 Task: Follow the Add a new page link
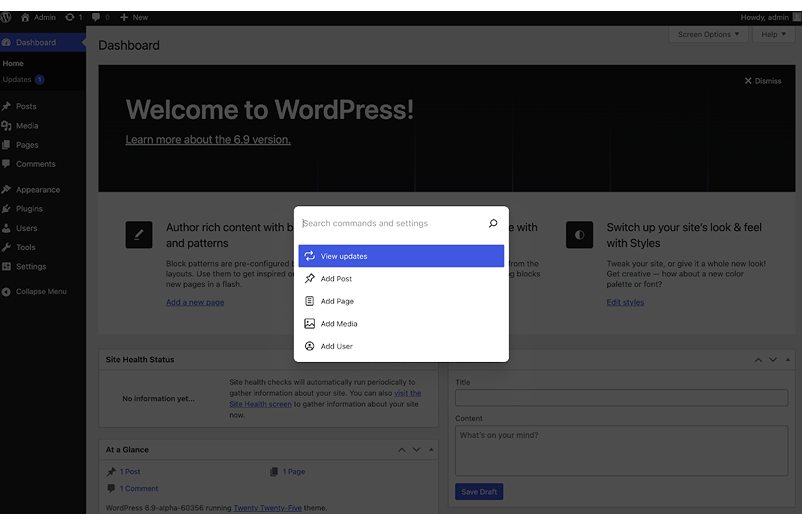tap(195, 302)
